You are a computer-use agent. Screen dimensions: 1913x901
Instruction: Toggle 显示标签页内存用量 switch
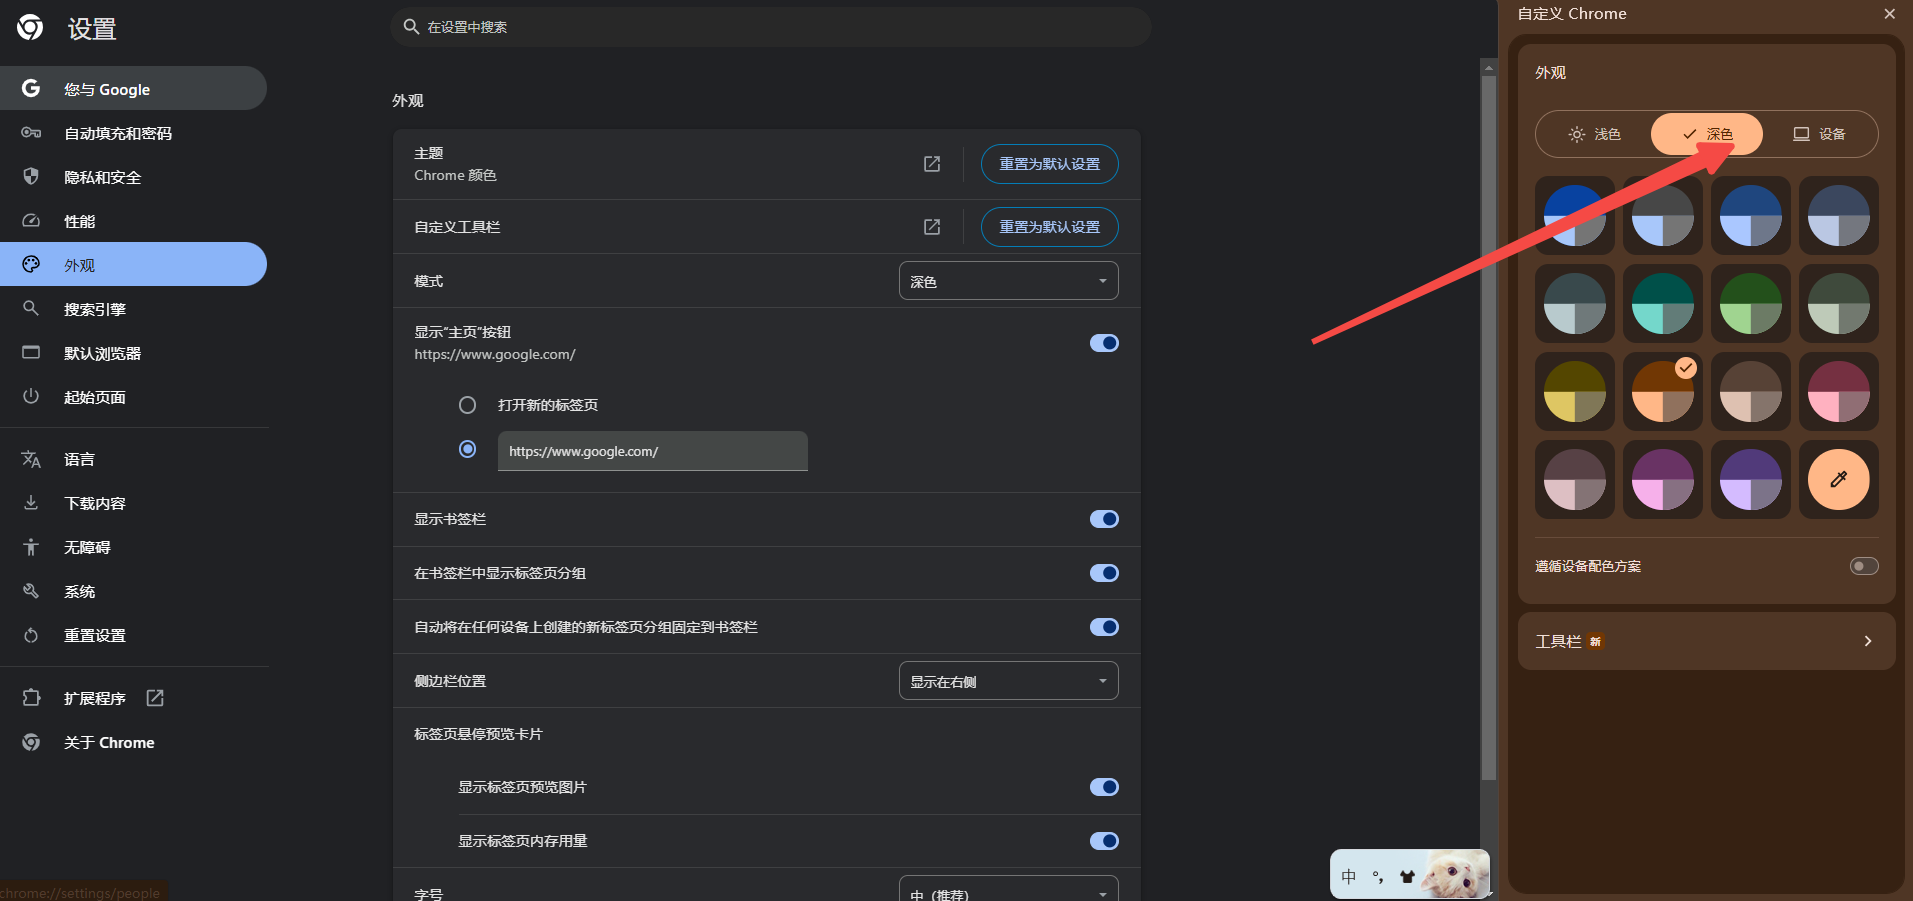tap(1104, 841)
